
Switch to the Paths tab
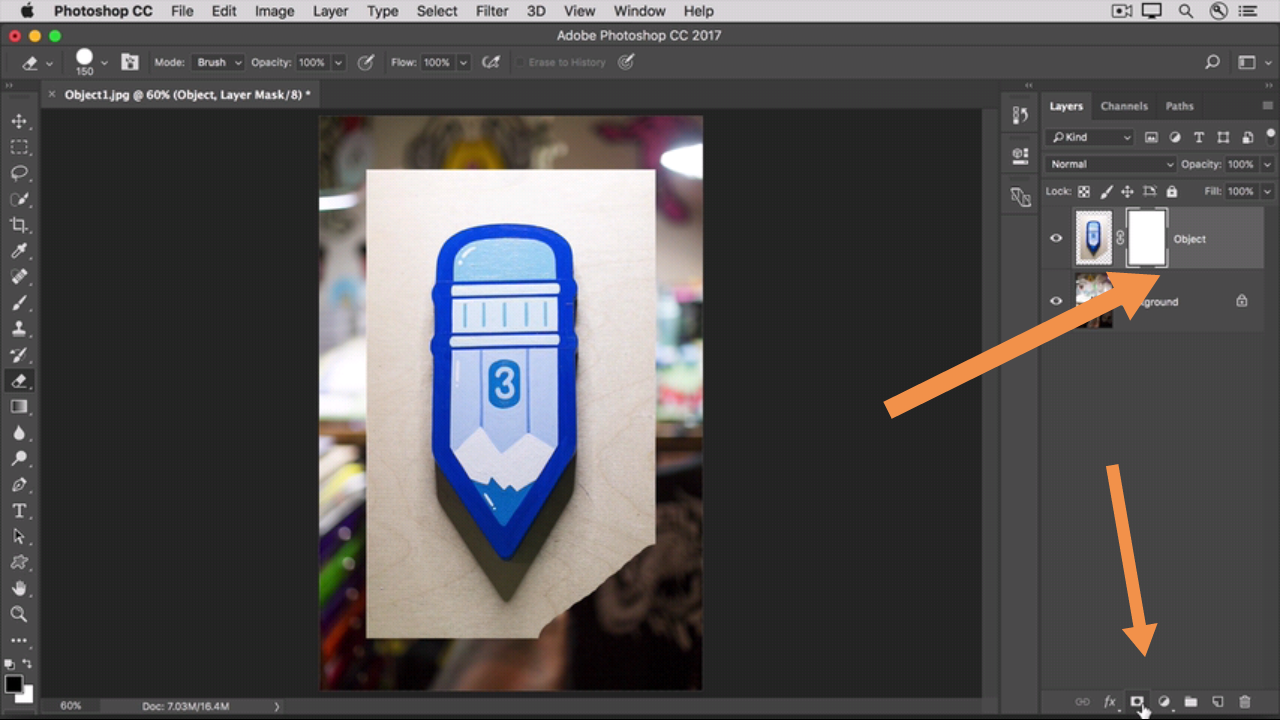point(1179,106)
